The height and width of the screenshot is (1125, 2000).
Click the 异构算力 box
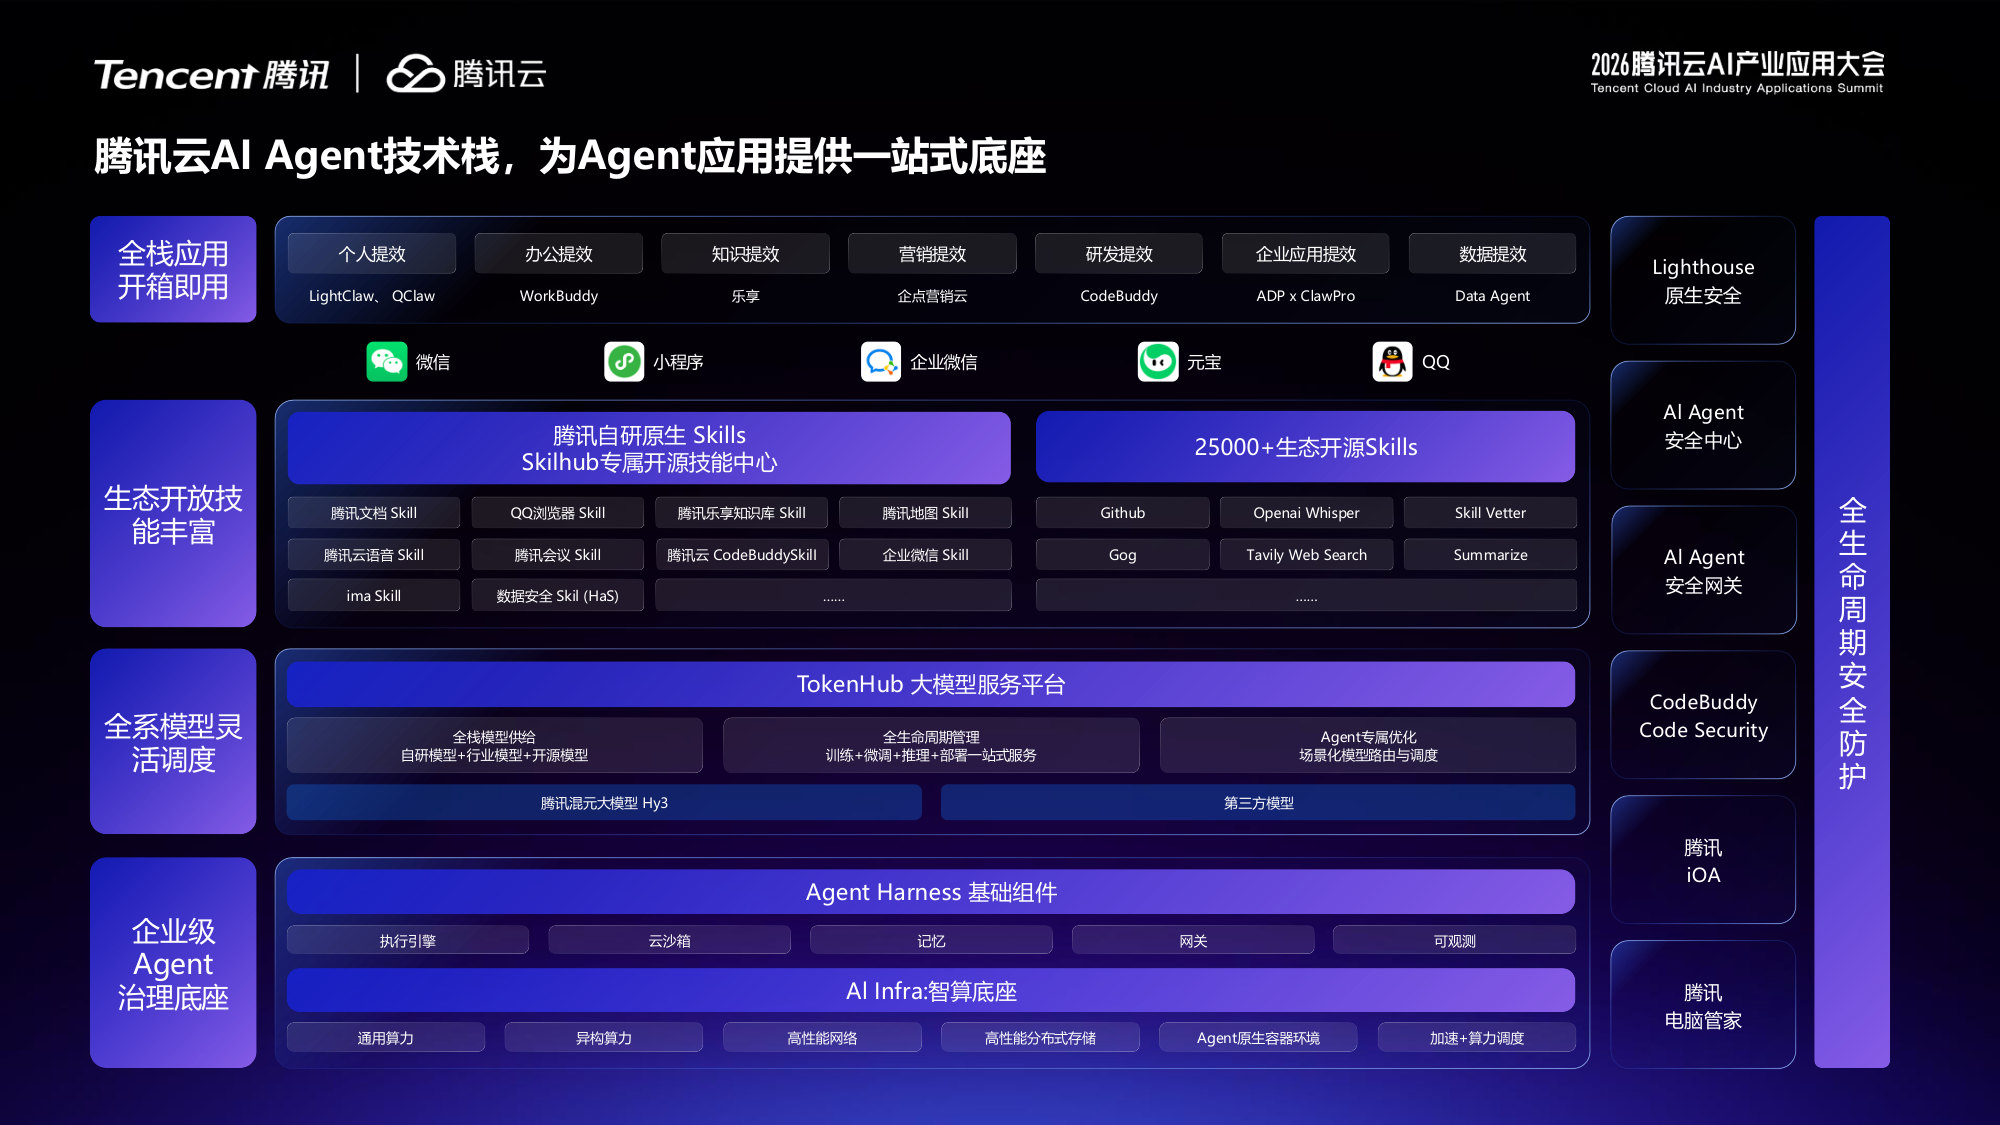pos(603,1038)
